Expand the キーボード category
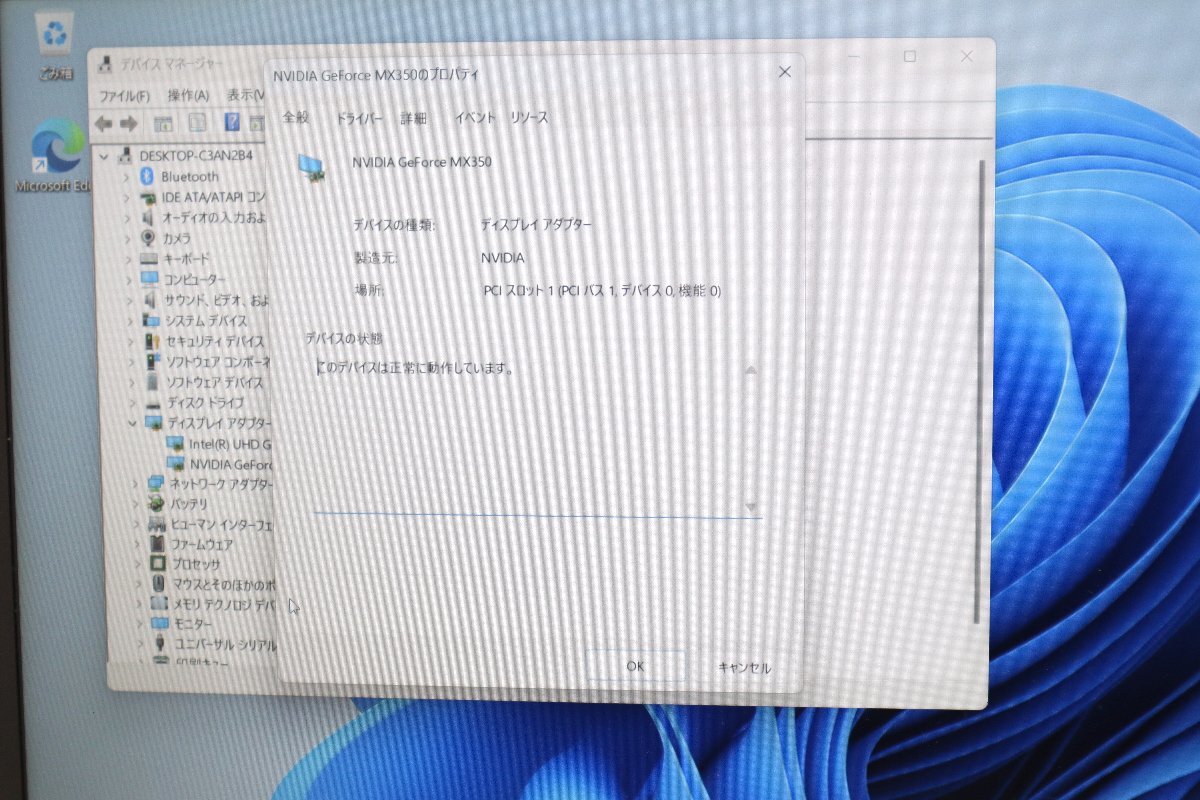Image resolution: width=1200 pixels, height=800 pixels. (127, 259)
